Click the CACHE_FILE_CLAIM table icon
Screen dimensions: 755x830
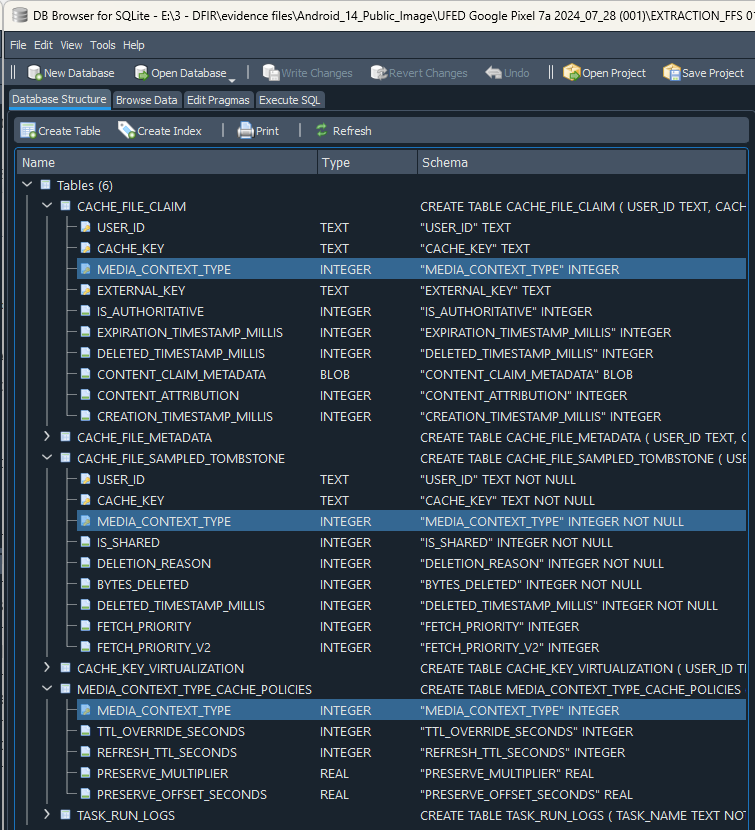click(65, 206)
